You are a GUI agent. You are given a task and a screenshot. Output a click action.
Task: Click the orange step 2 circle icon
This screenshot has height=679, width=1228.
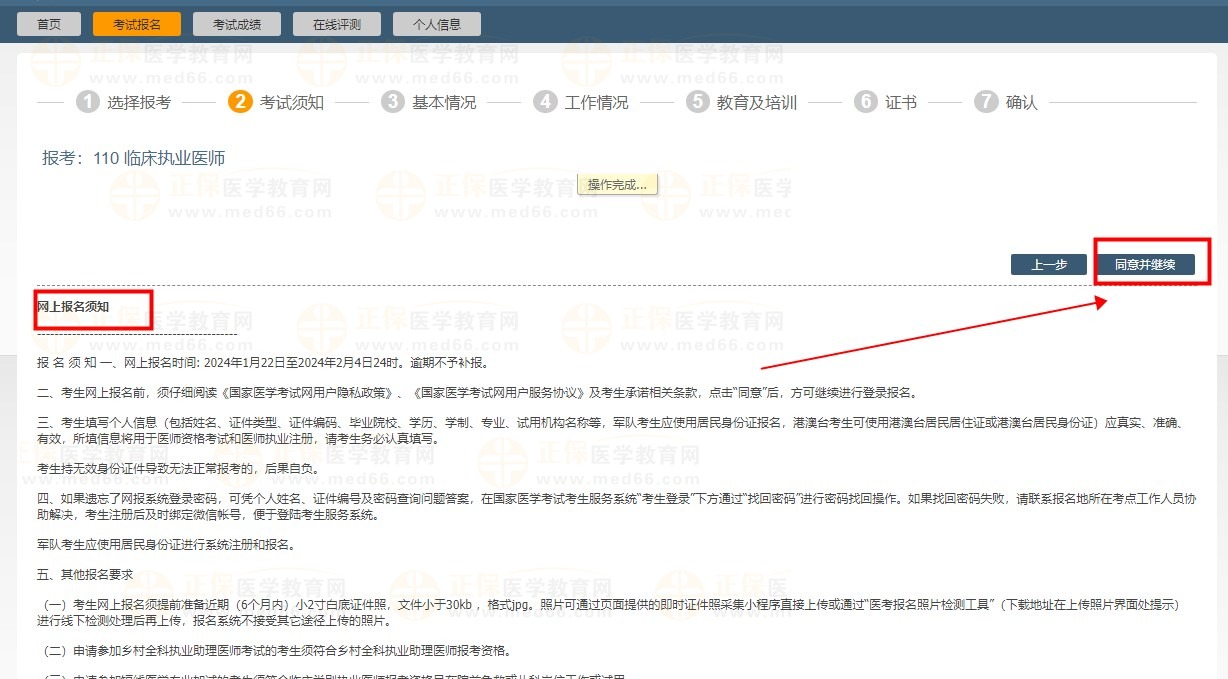click(240, 102)
